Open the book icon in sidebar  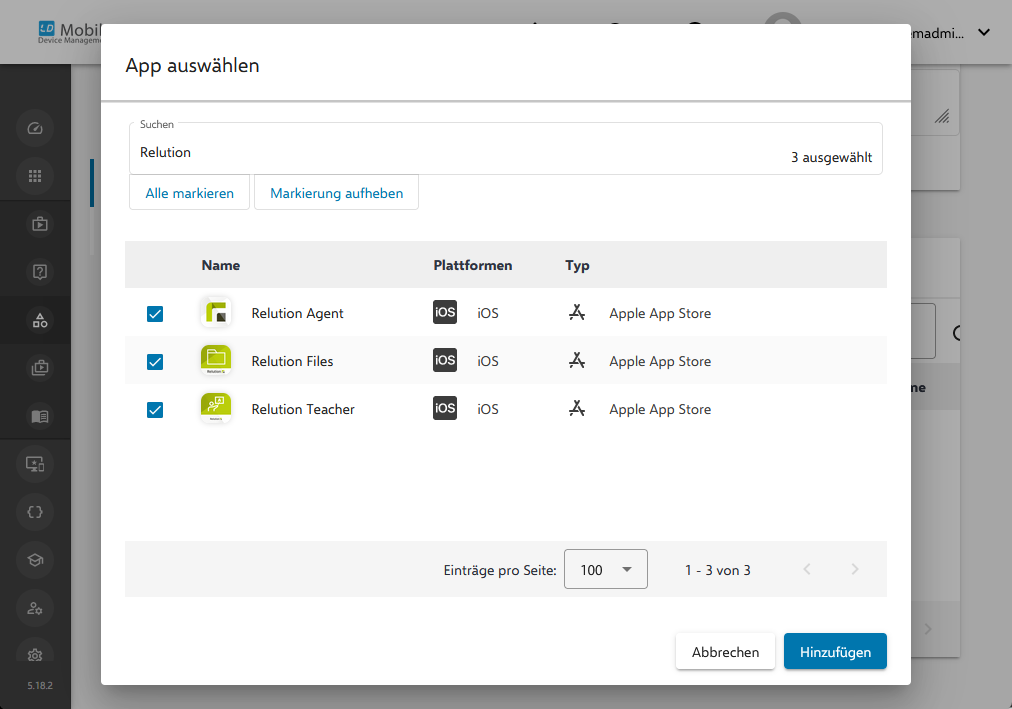point(39,416)
